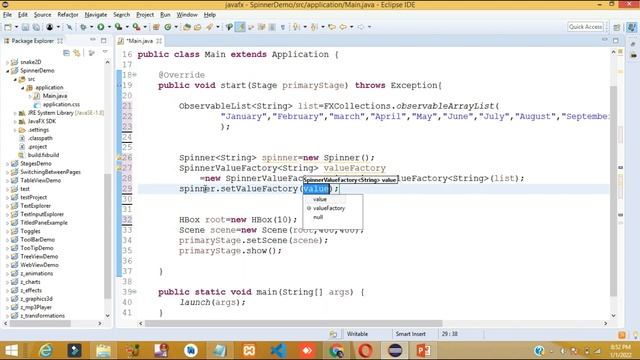640x360 pixels.
Task: Expand the TableViewDemo project
Action: click(7, 180)
